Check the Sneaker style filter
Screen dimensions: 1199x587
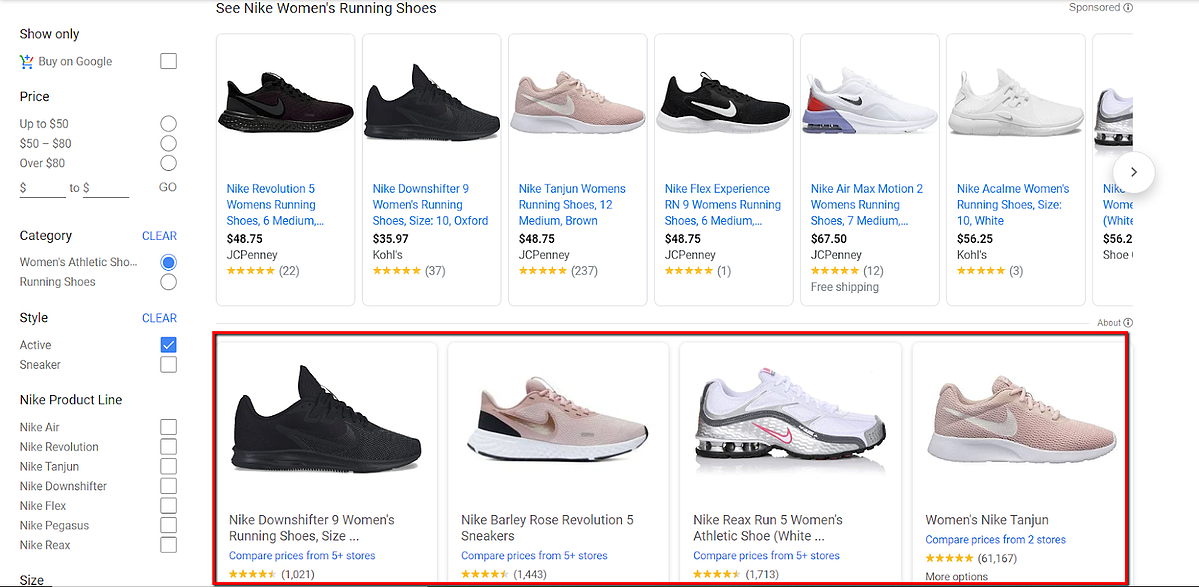(168, 364)
